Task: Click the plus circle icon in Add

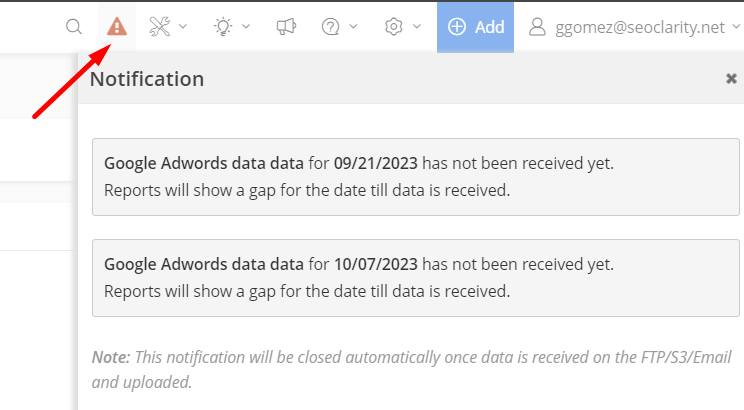Action: click(458, 27)
